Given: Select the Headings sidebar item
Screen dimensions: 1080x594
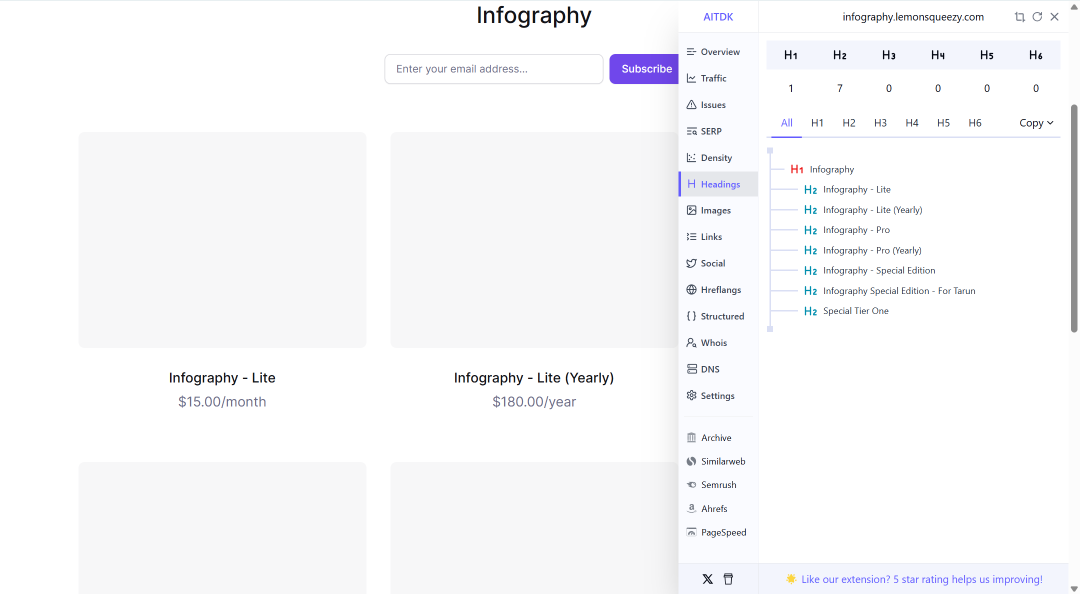Looking at the screenshot, I should click(x=718, y=184).
